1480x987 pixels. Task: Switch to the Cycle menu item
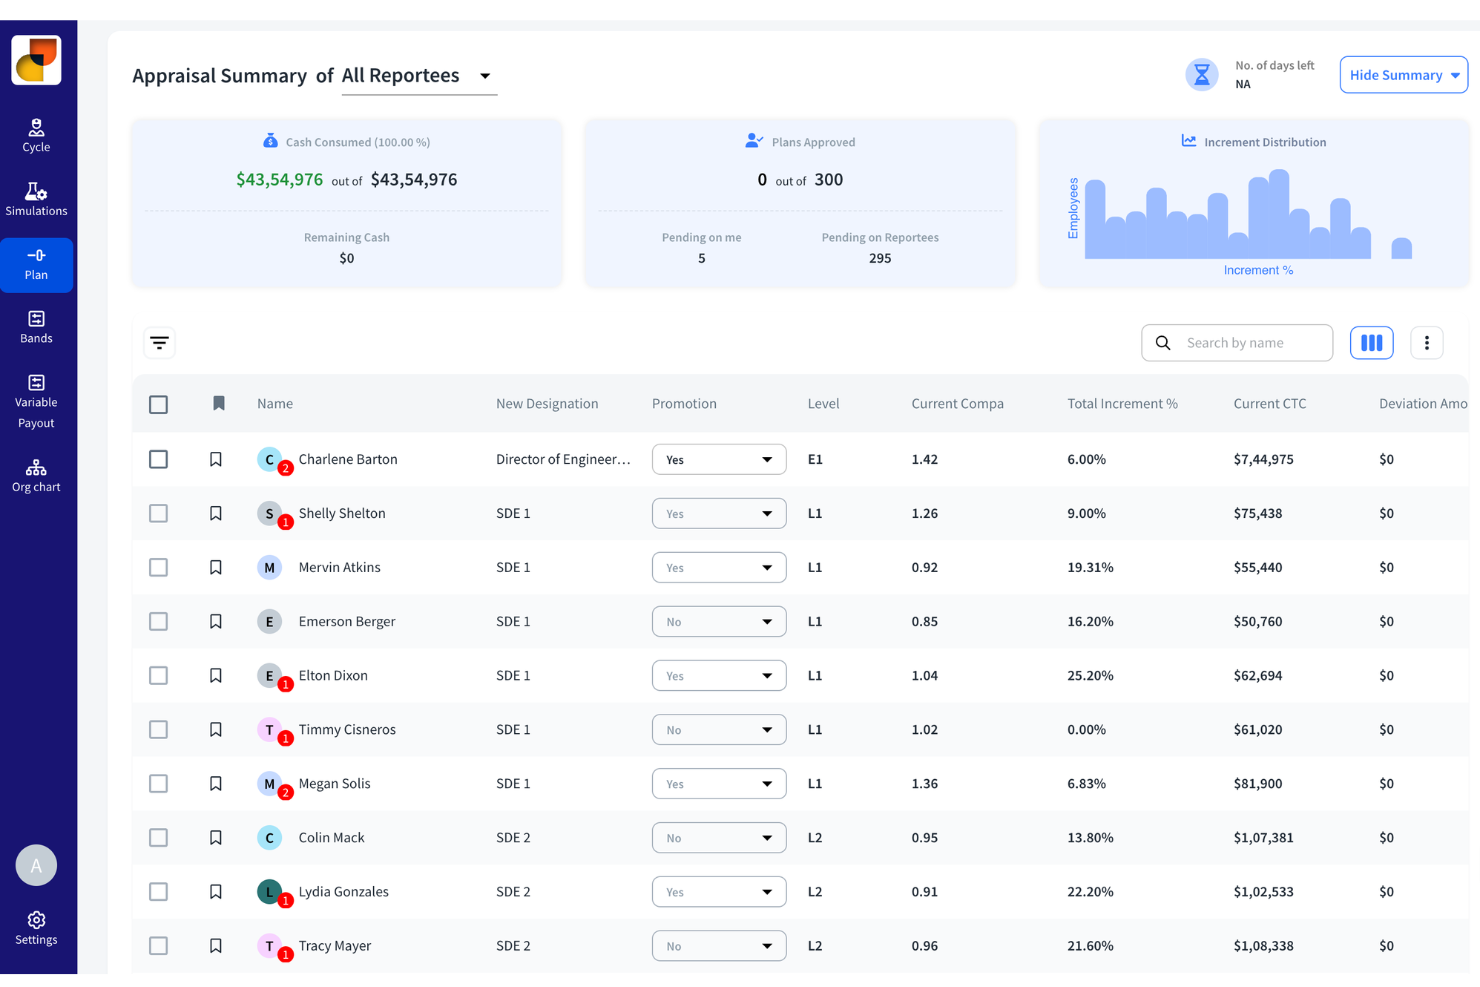36,136
